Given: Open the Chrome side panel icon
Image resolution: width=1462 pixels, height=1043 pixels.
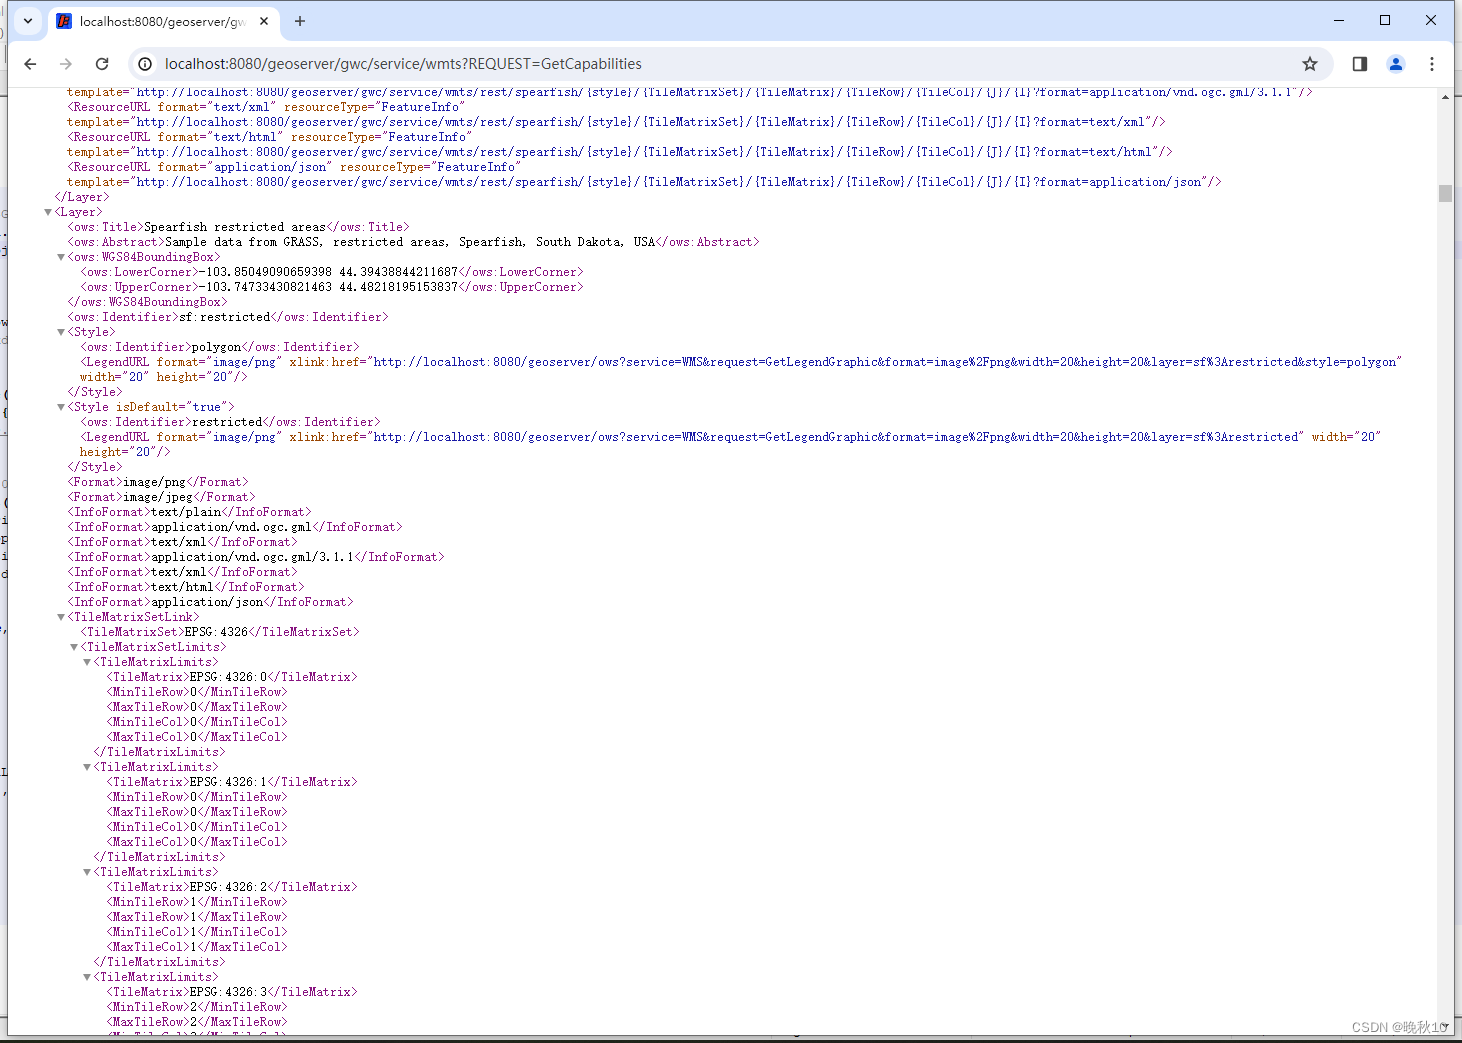Looking at the screenshot, I should (1359, 63).
